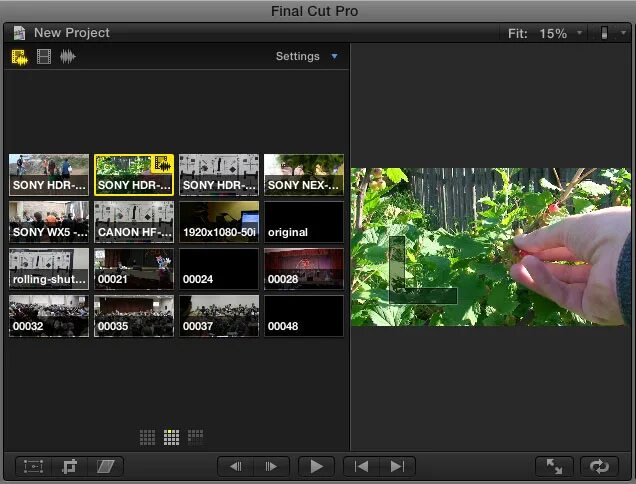Toggle loop playback
The width and height of the screenshot is (636, 484).
click(x=599, y=467)
